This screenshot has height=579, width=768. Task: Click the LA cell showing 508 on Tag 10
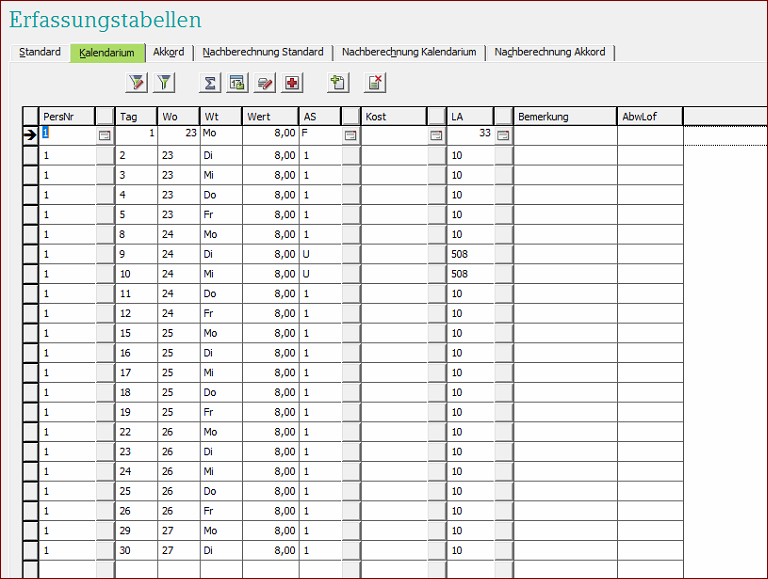pyautogui.click(x=470, y=274)
